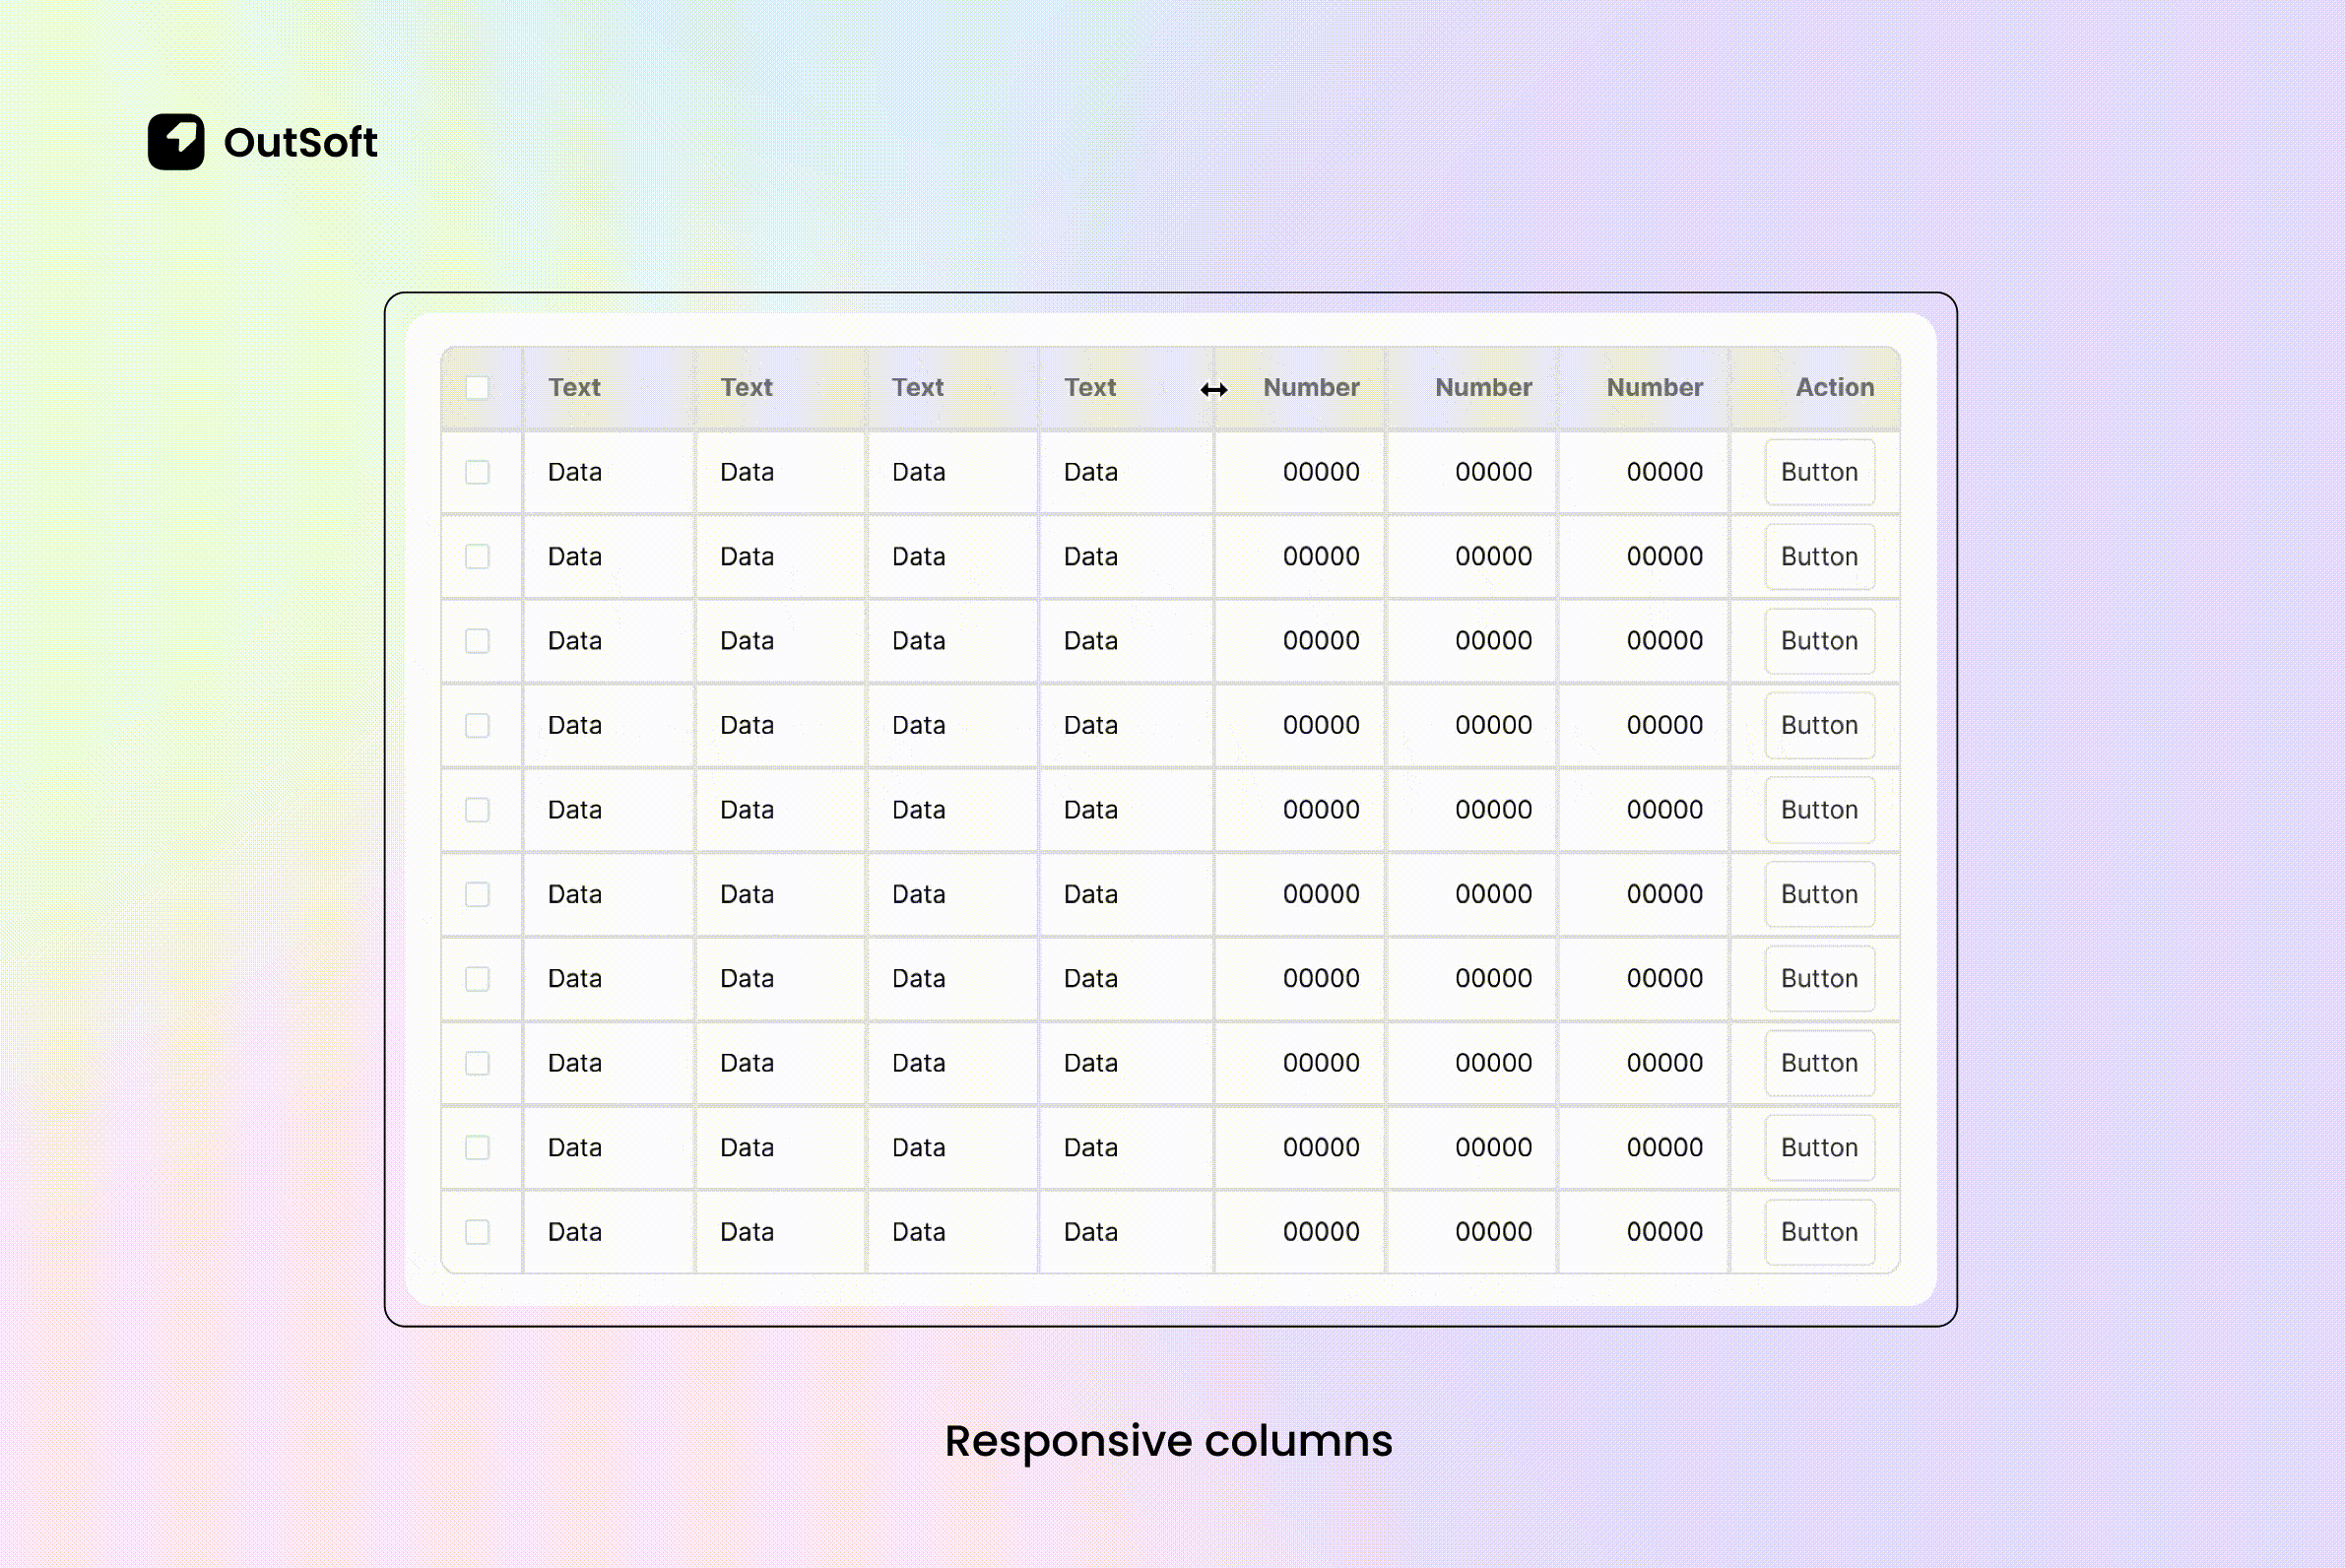Click first row's first Data cell
2345x1568 pixels.
pos(575,472)
